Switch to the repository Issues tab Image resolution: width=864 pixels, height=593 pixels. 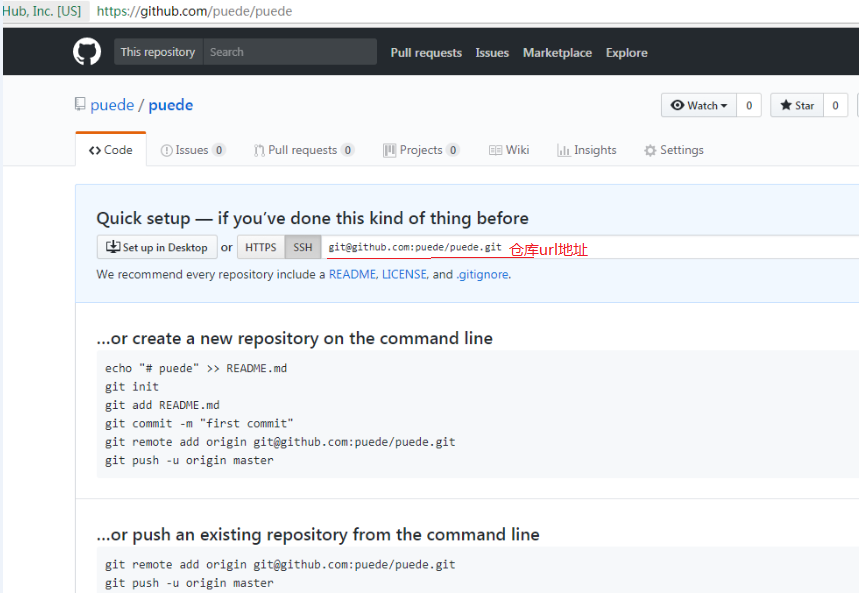193,150
